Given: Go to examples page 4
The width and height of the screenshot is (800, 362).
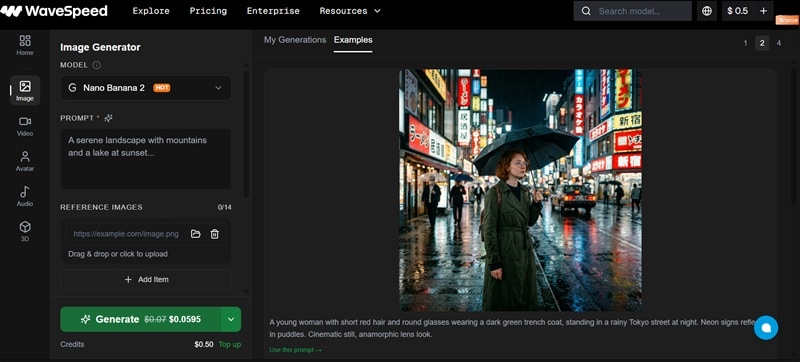Looking at the screenshot, I should tap(779, 43).
